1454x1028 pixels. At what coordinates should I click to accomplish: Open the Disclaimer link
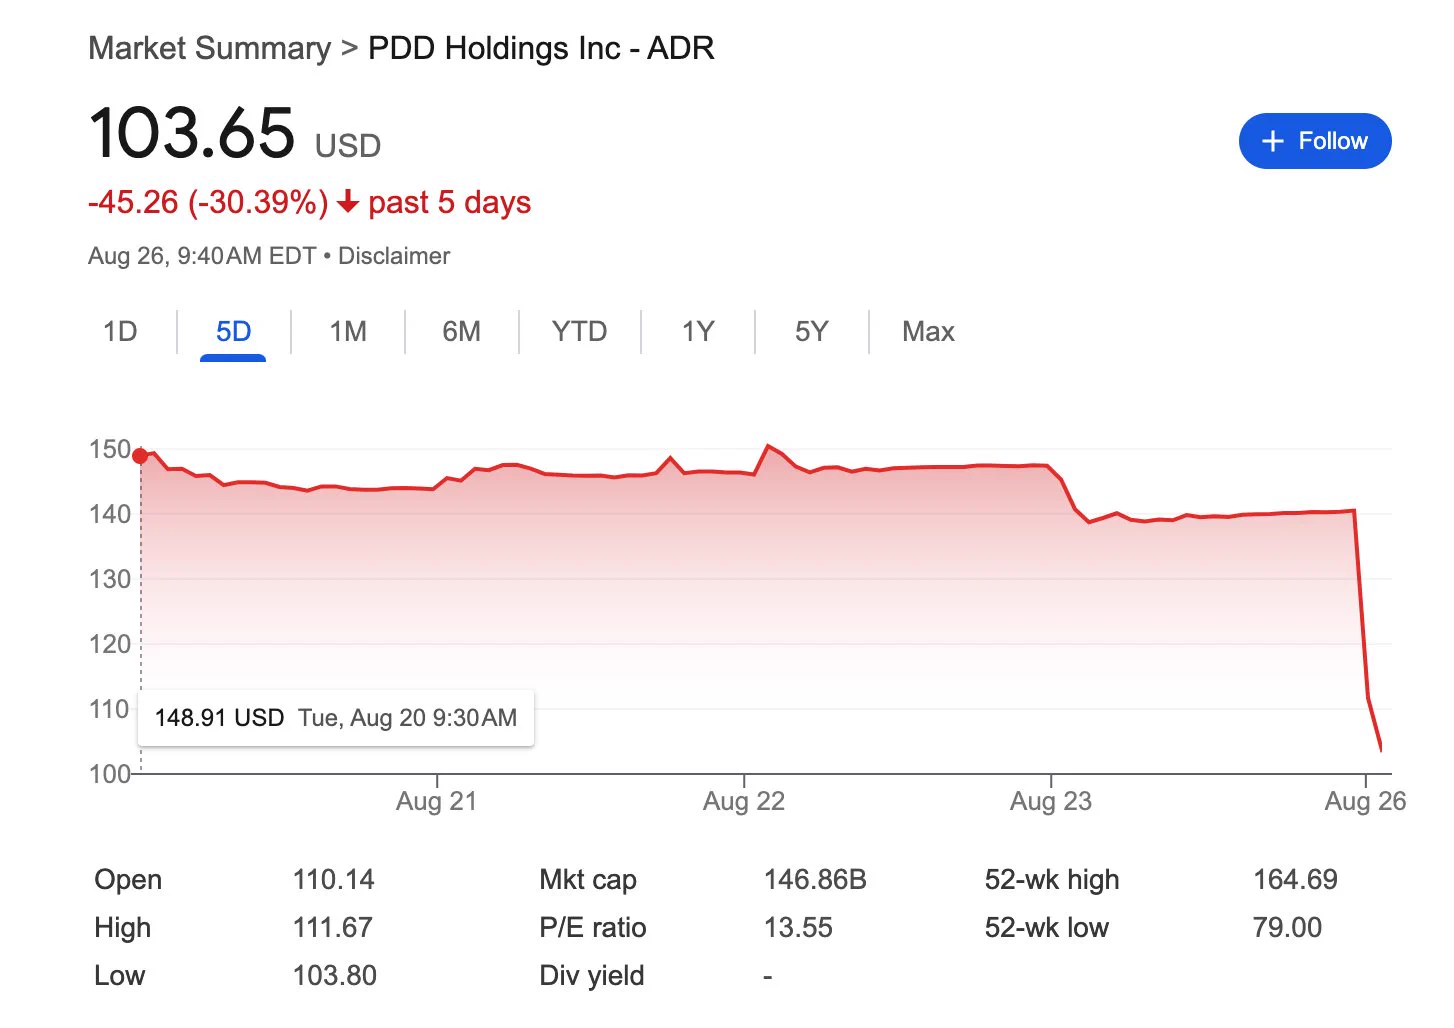(394, 256)
